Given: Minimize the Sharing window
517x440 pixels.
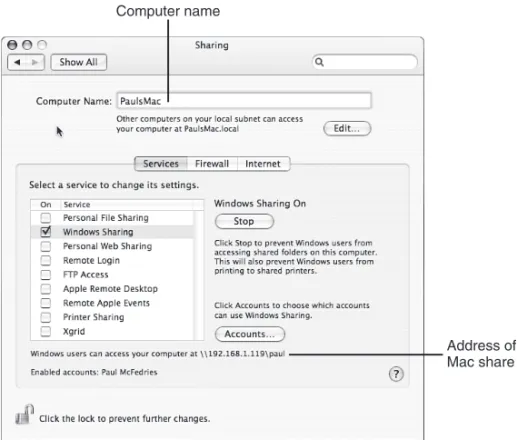Looking at the screenshot, I should pos(27,45).
